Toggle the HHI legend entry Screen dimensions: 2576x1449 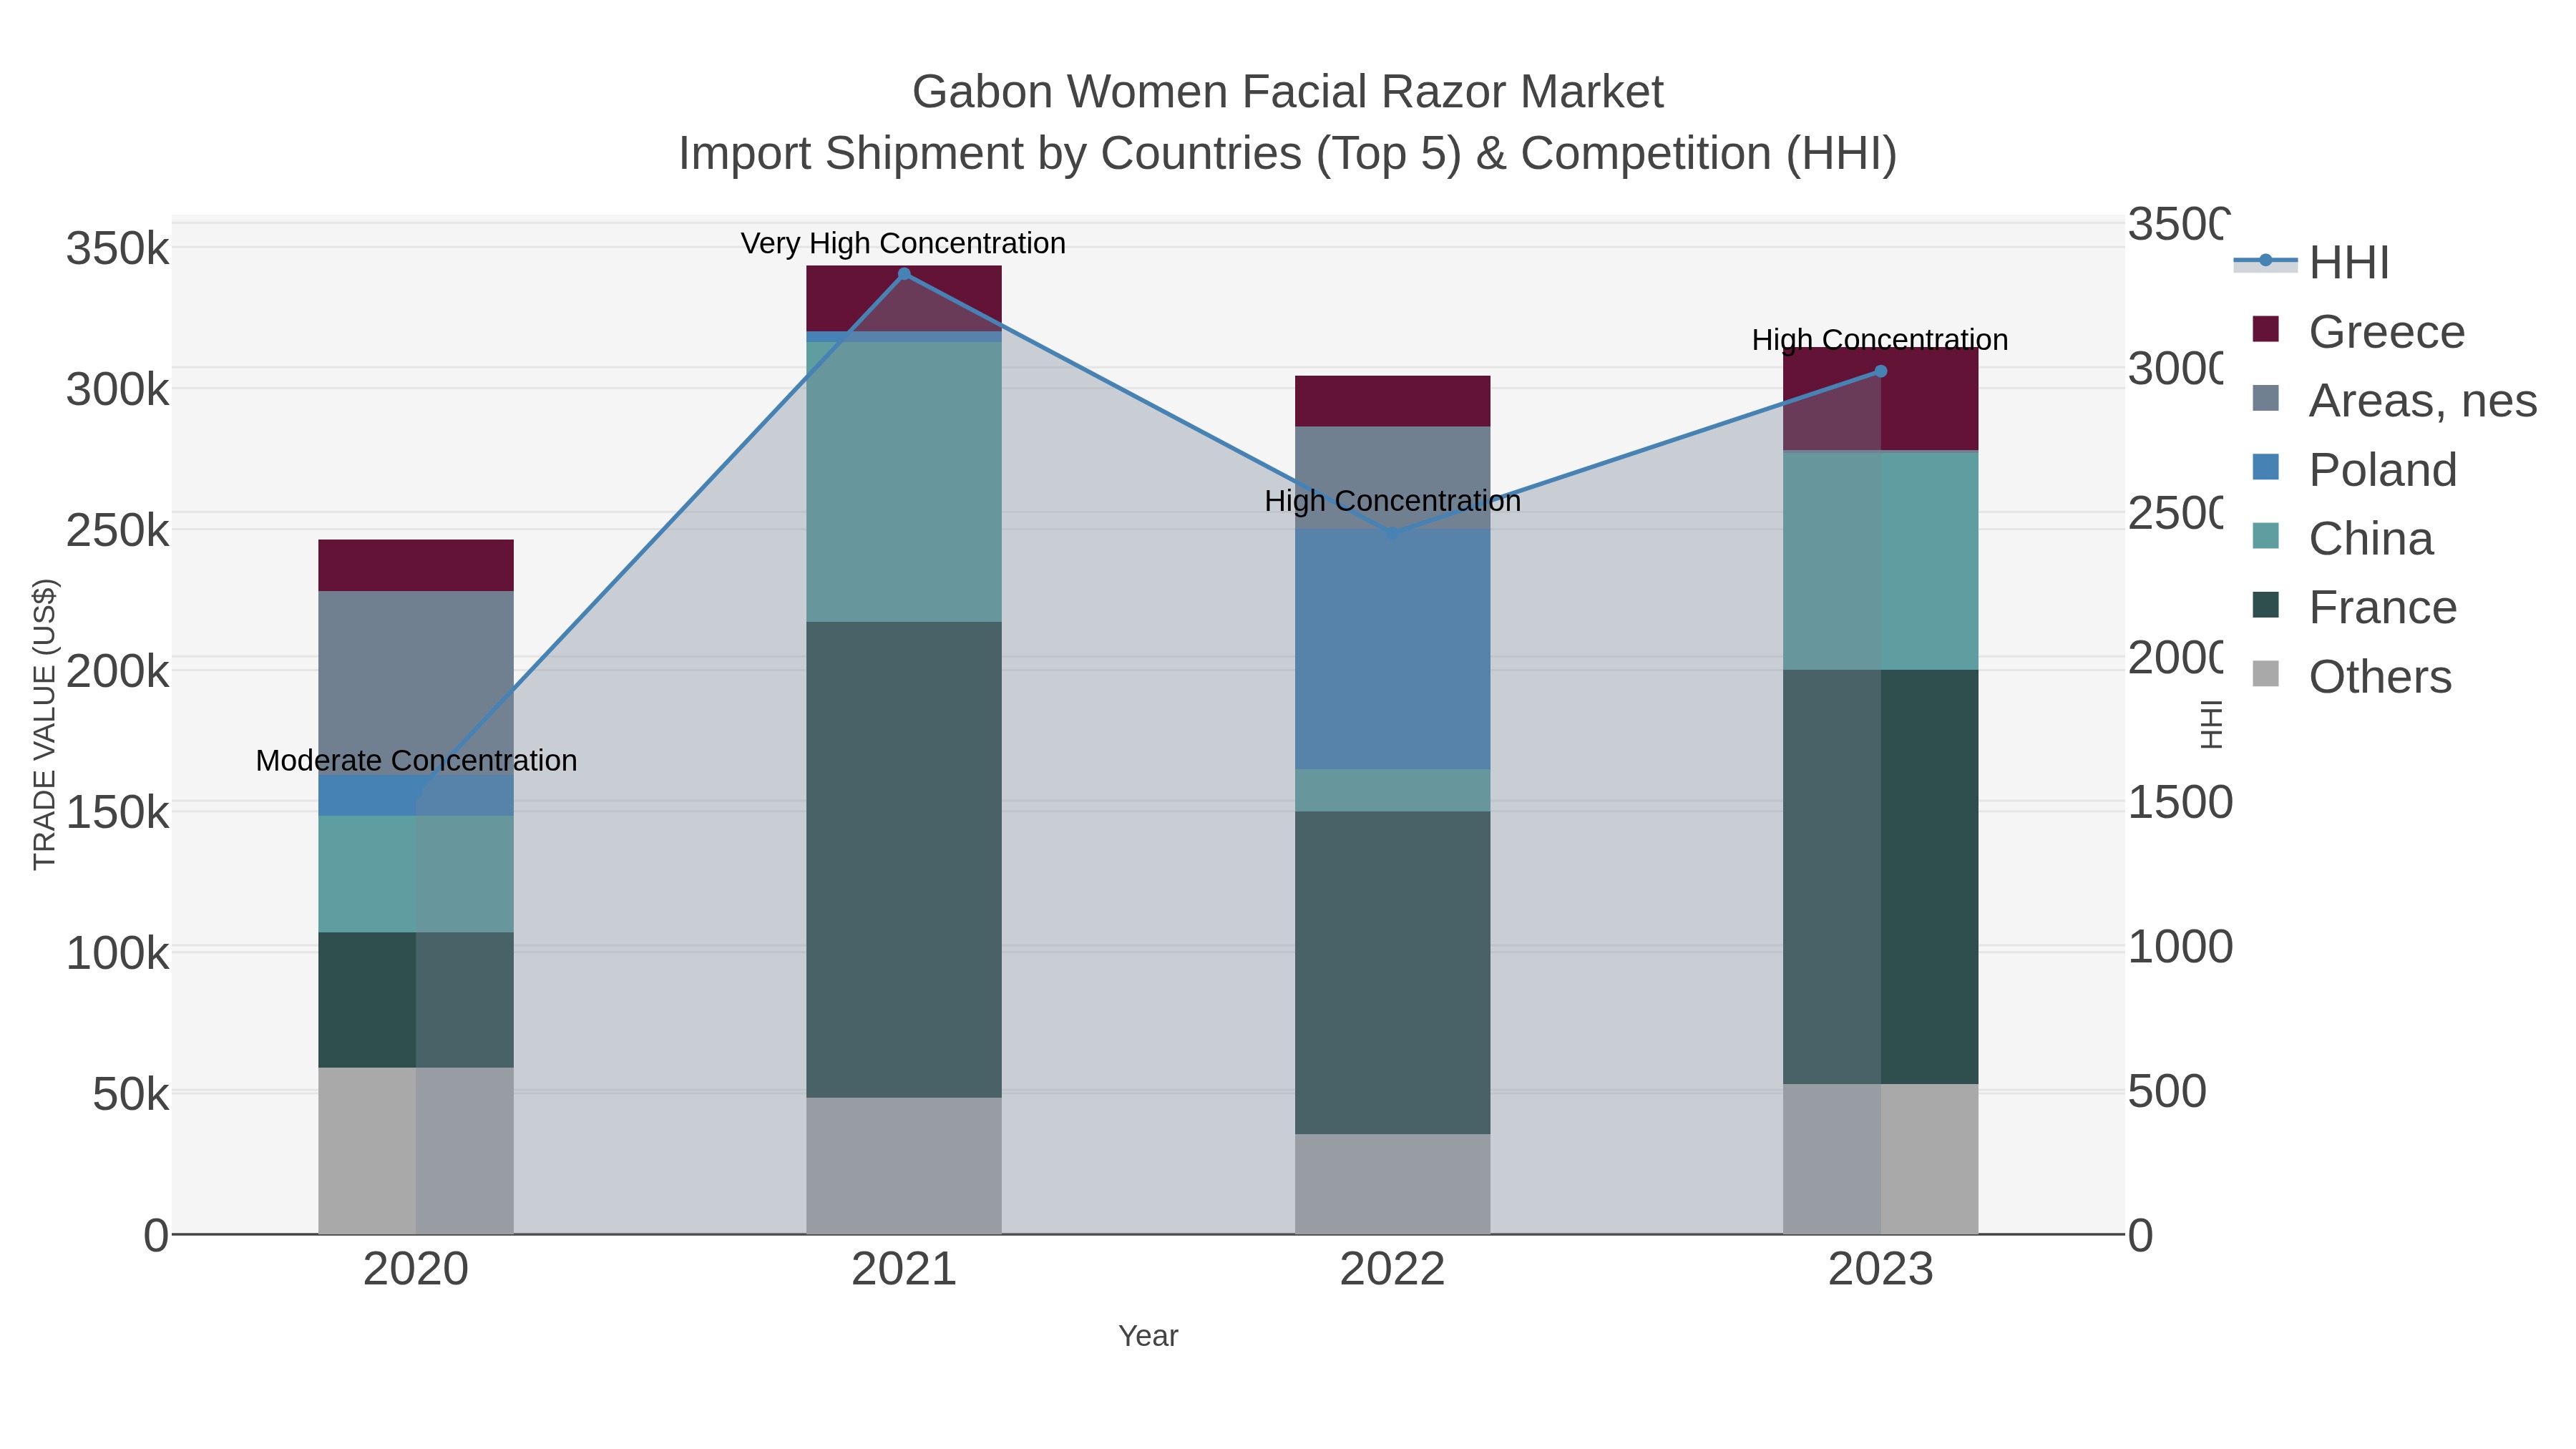[x=2311, y=262]
